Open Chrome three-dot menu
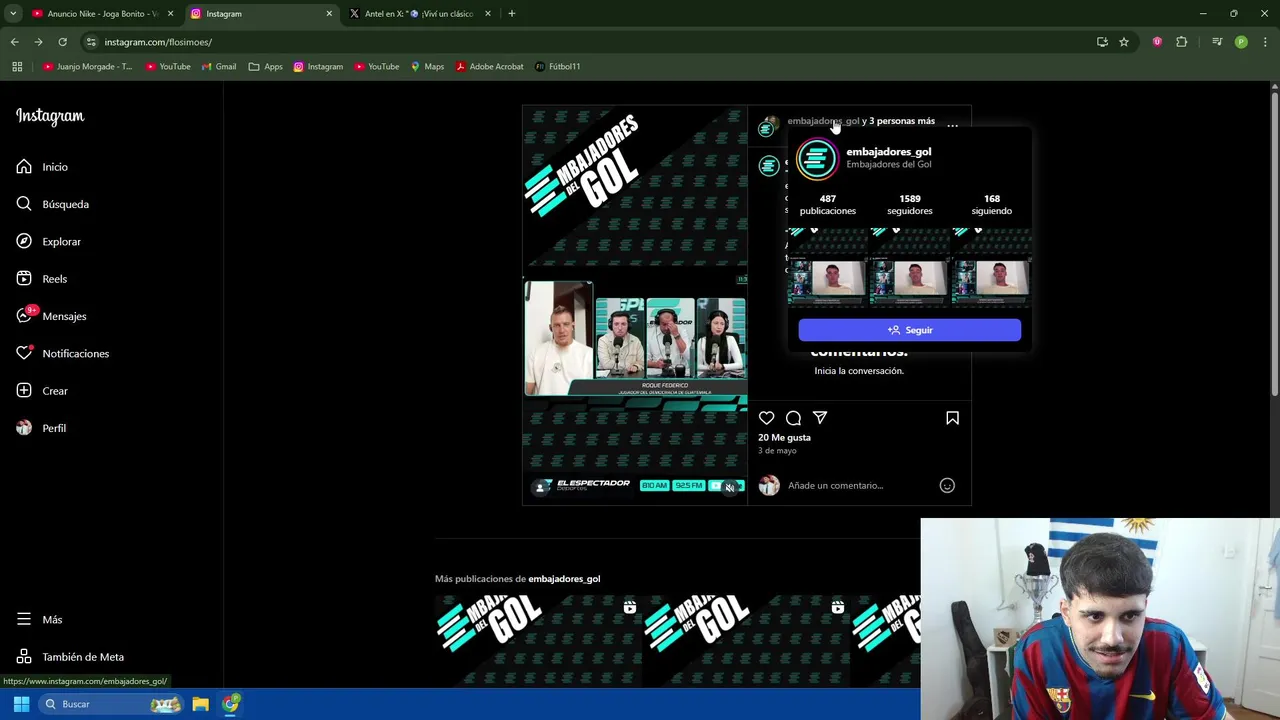 point(1265,42)
